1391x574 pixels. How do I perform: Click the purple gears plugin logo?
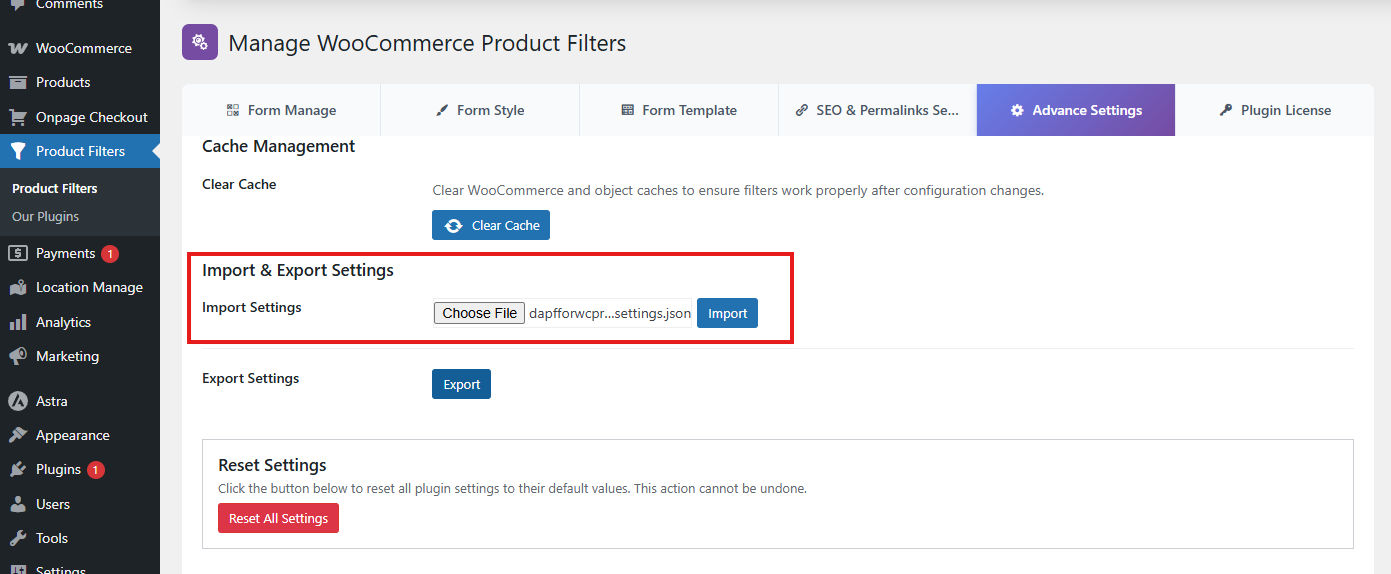tap(200, 42)
